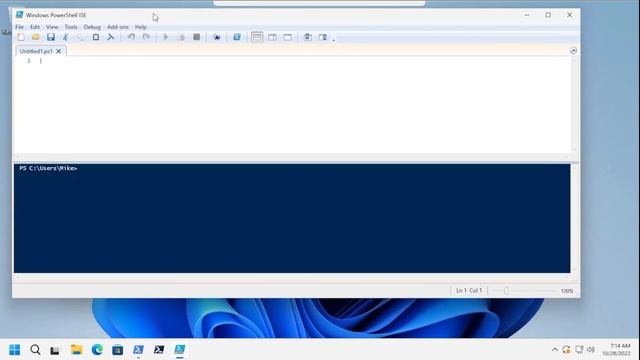Adjust the zoom slider in the status bar
Image resolution: width=640 pixels, height=360 pixels.
coord(506,291)
